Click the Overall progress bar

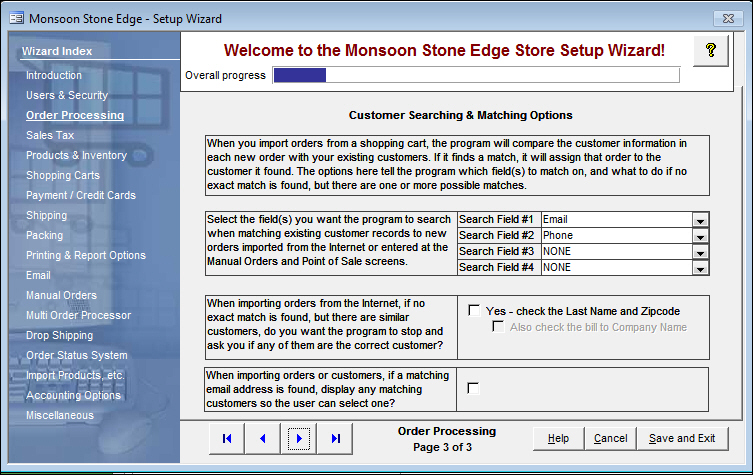(476, 75)
